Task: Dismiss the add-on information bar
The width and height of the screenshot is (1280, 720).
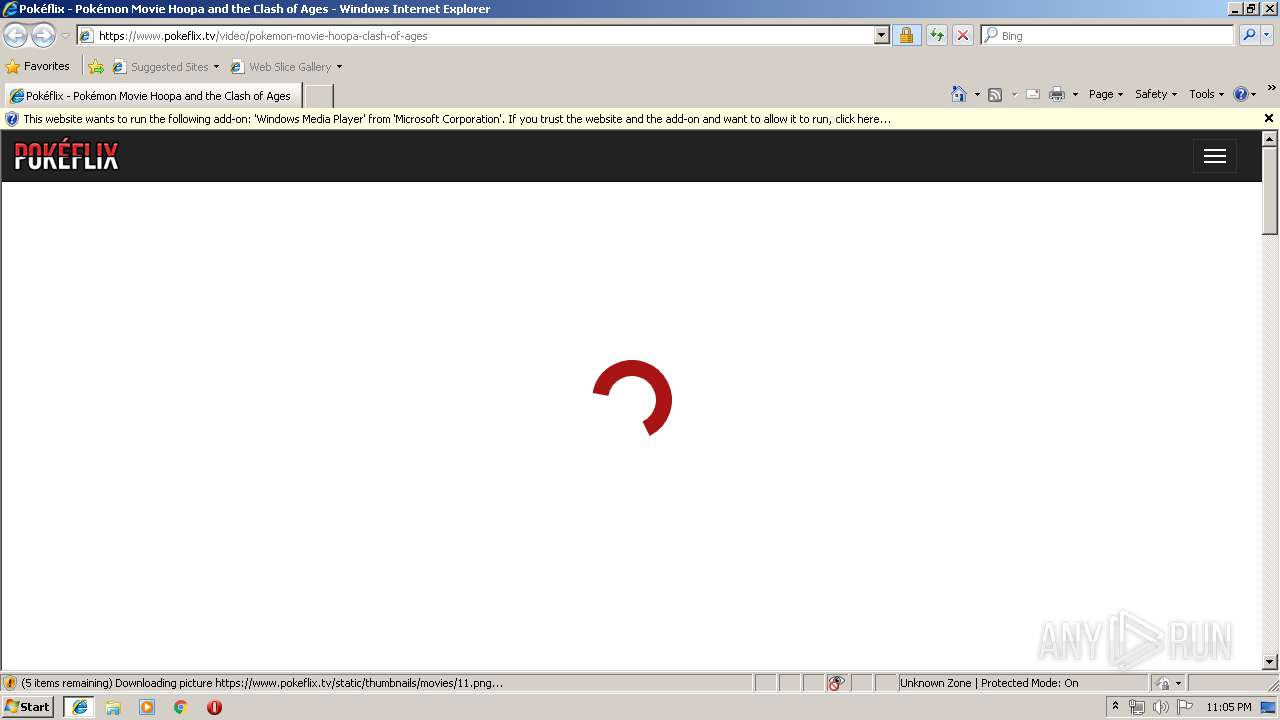Action: pos(1269,119)
